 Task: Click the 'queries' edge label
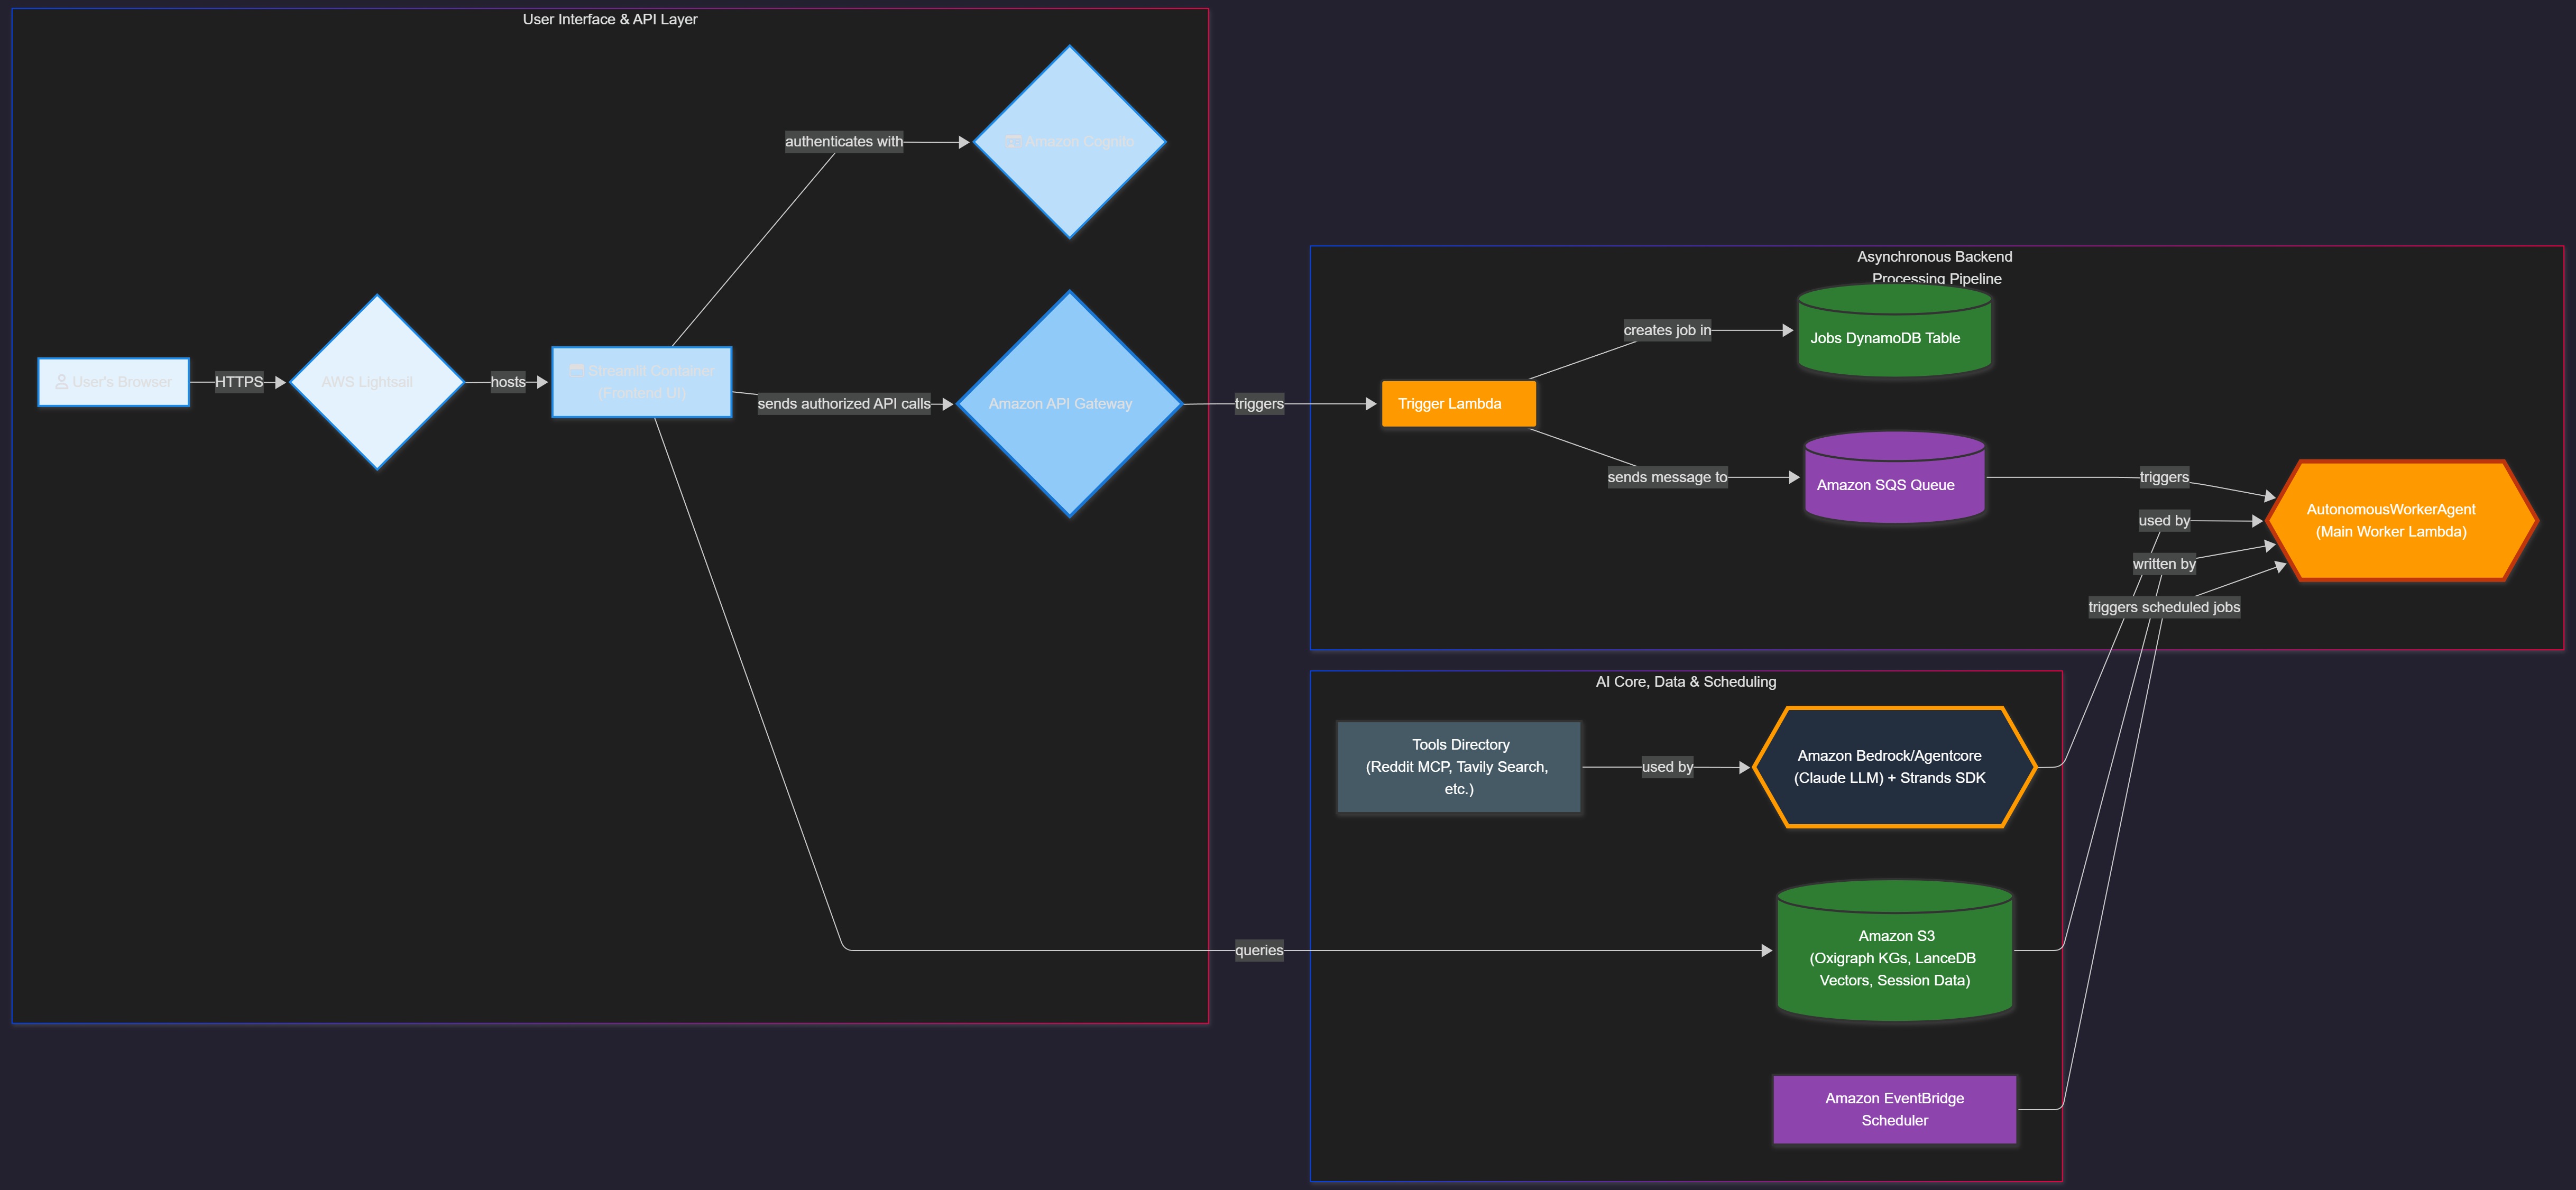[x=1258, y=950]
